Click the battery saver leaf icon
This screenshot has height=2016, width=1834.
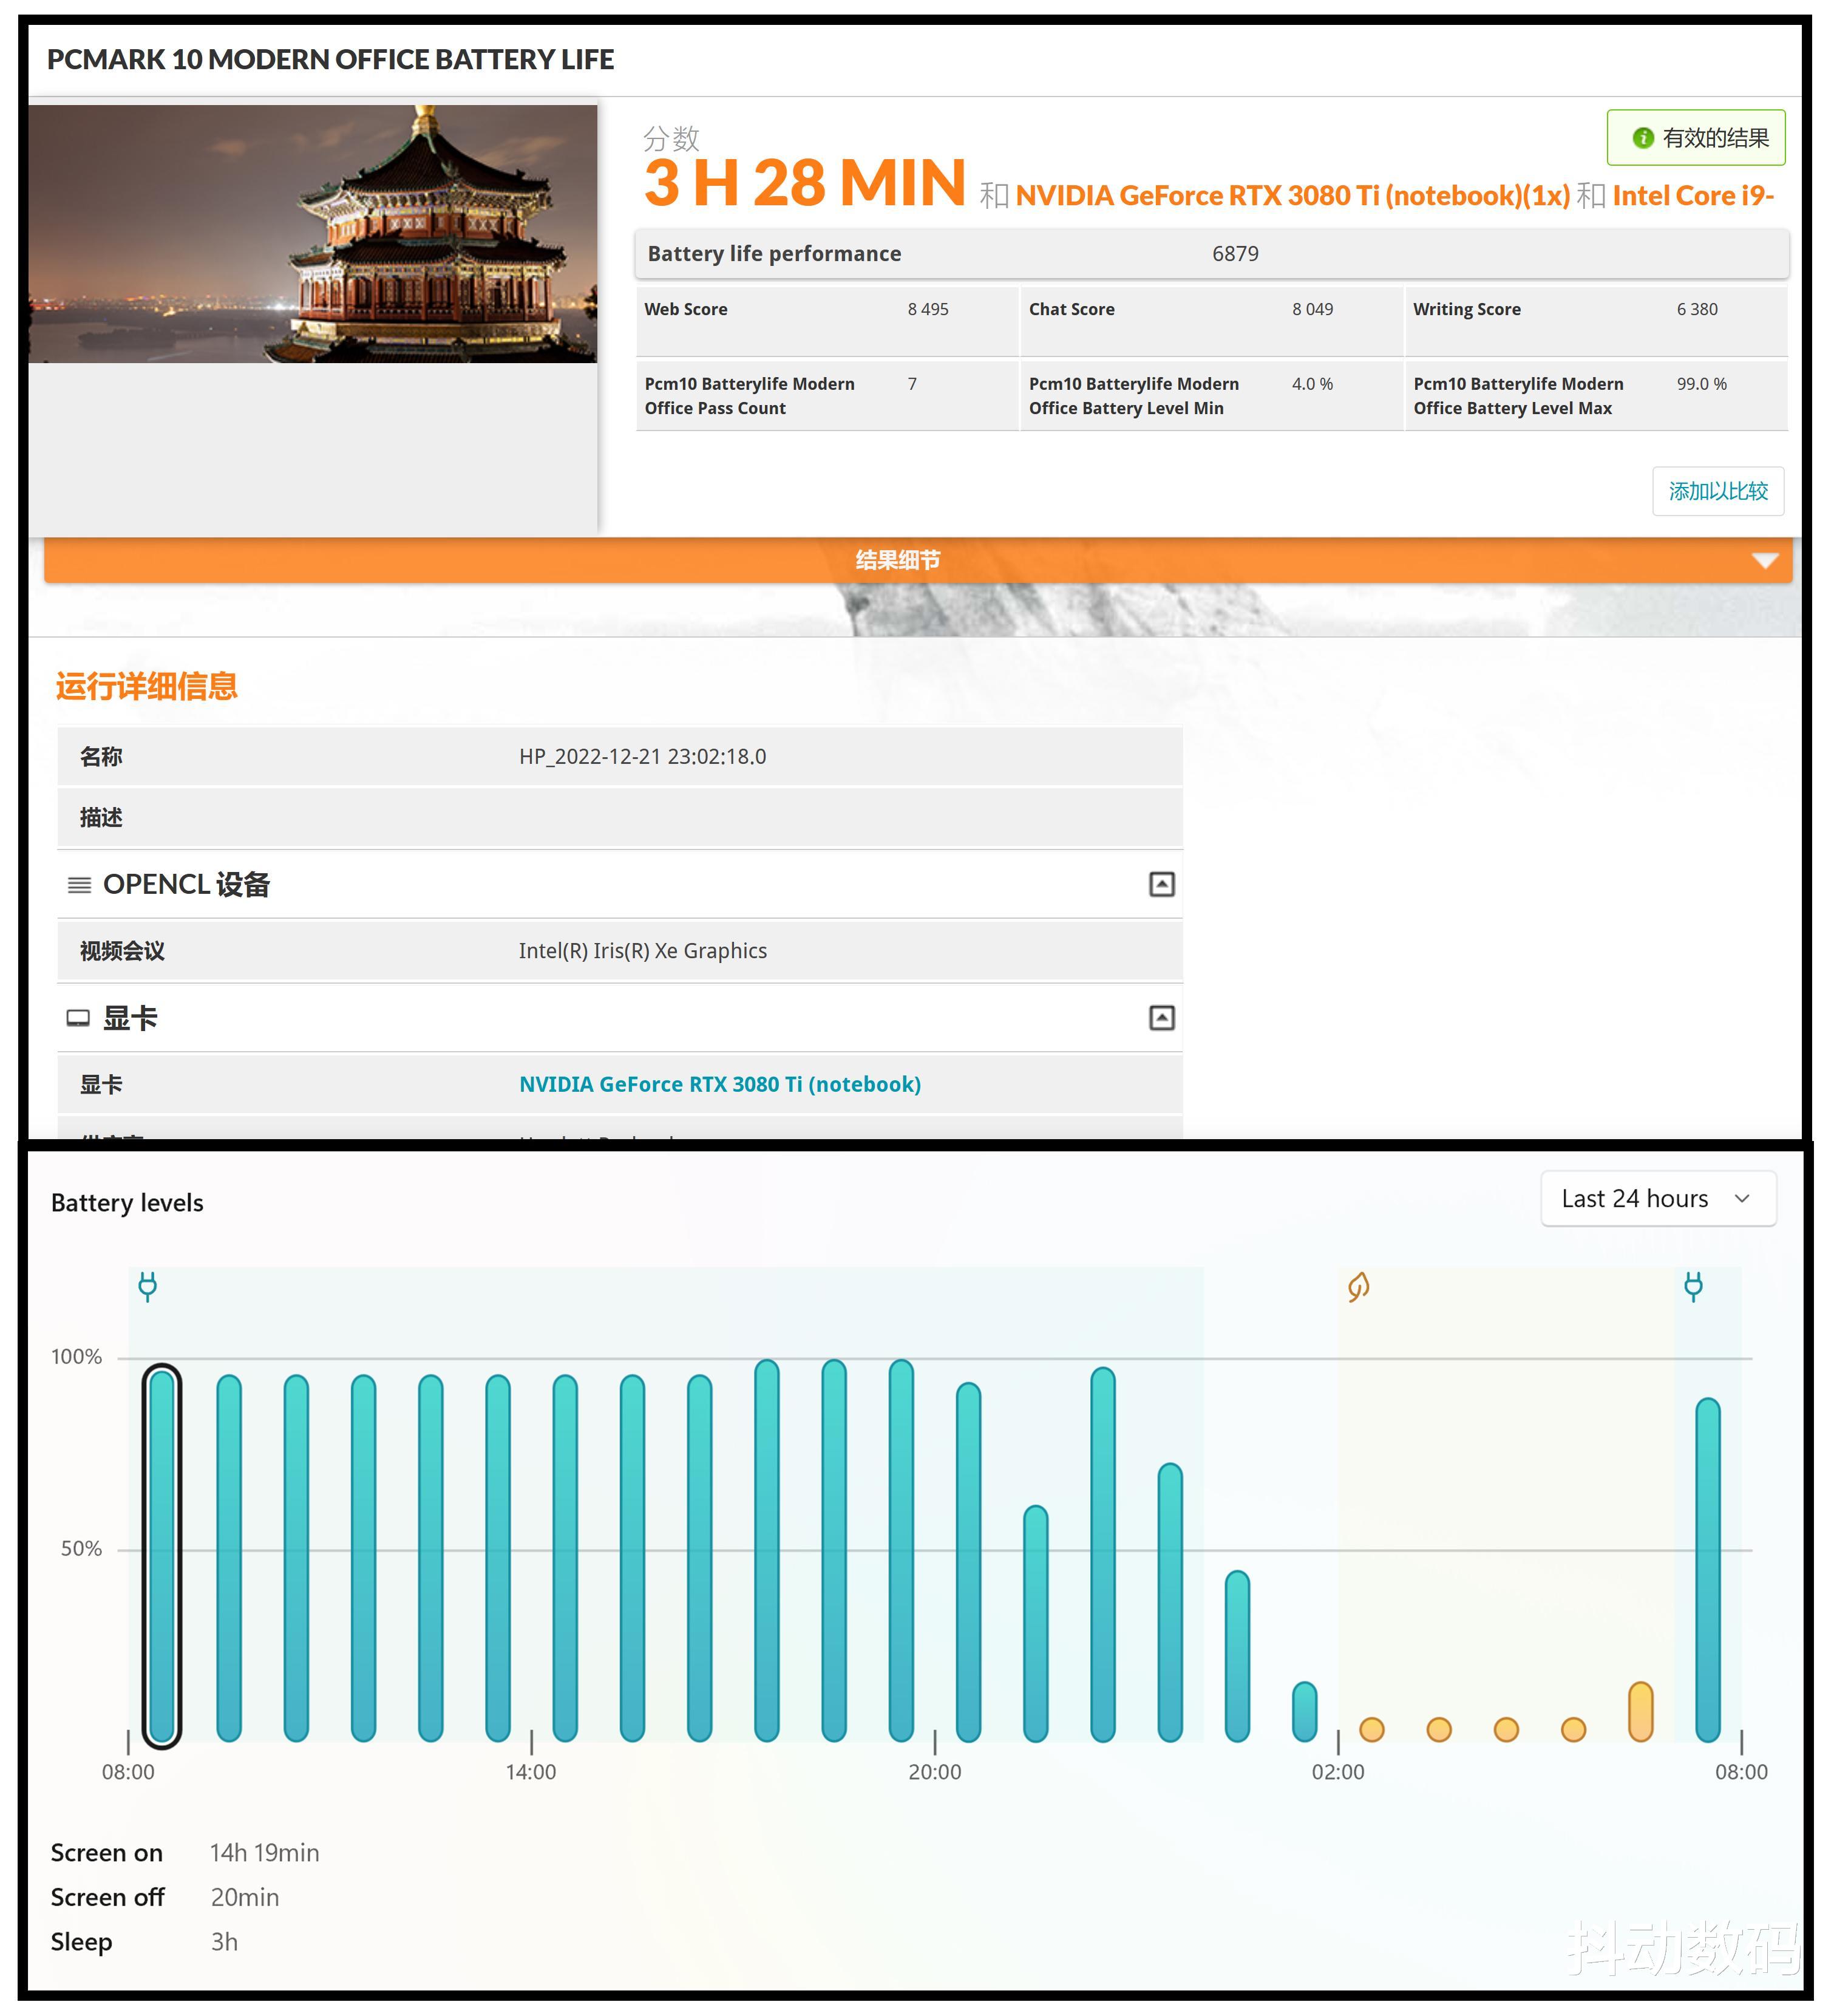click(1358, 1286)
